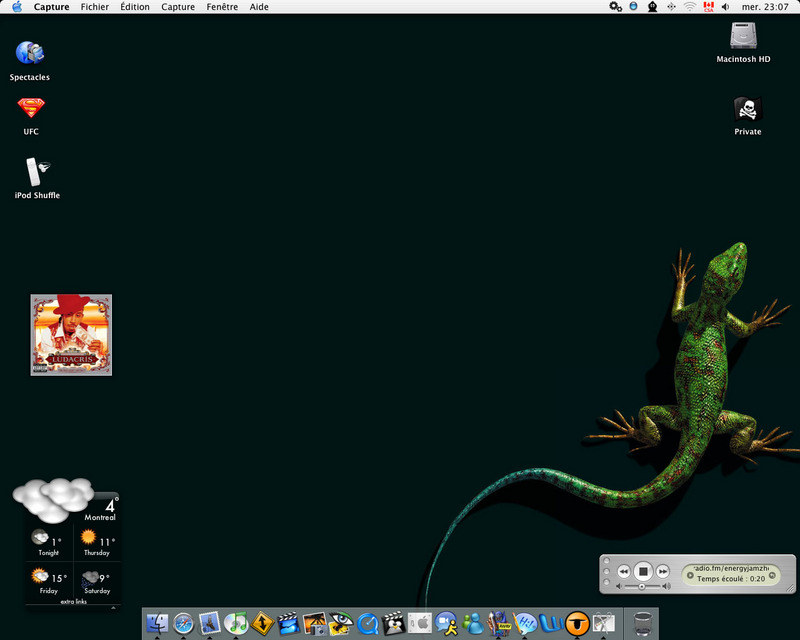Skip to next track in player

pyautogui.click(x=663, y=571)
